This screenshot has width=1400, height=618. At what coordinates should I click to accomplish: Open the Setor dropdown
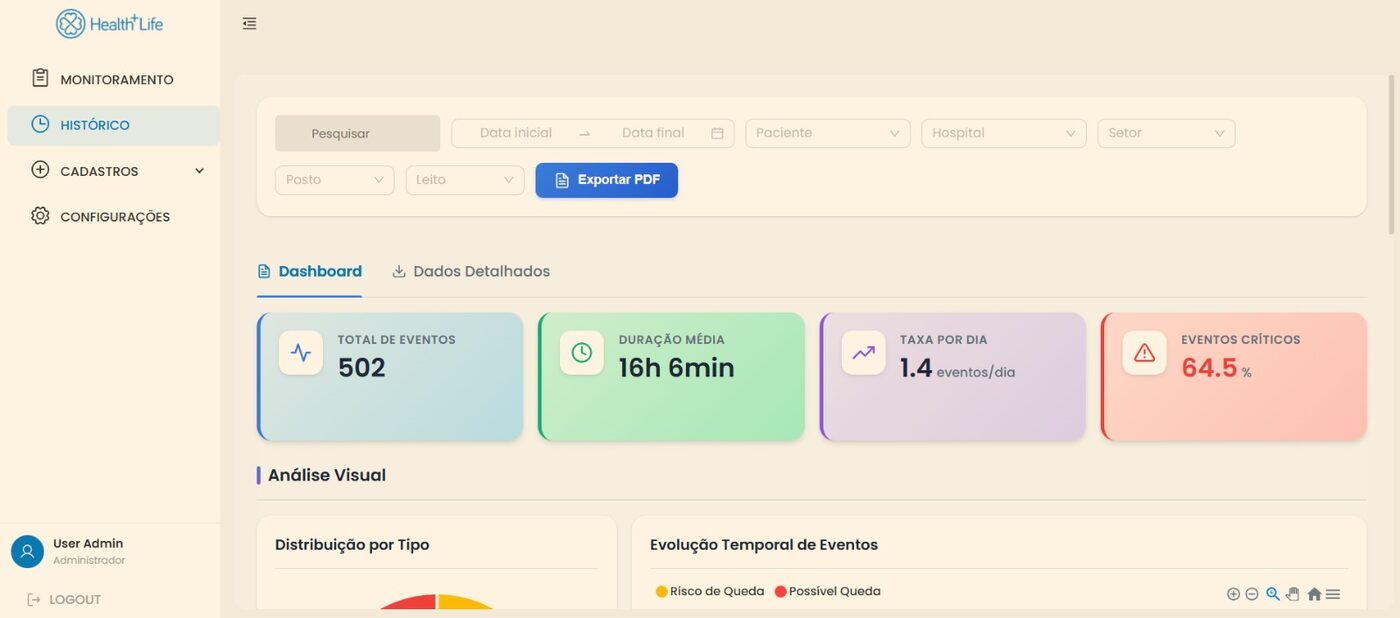click(1166, 133)
